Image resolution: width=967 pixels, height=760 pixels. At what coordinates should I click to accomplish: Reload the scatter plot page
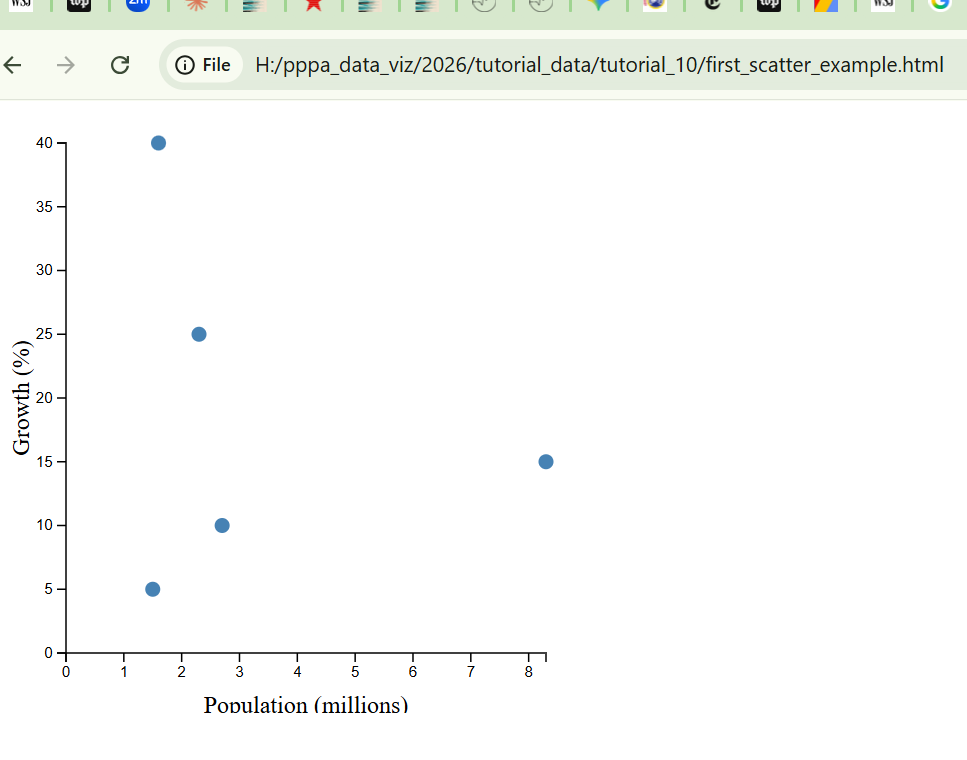tap(120, 65)
